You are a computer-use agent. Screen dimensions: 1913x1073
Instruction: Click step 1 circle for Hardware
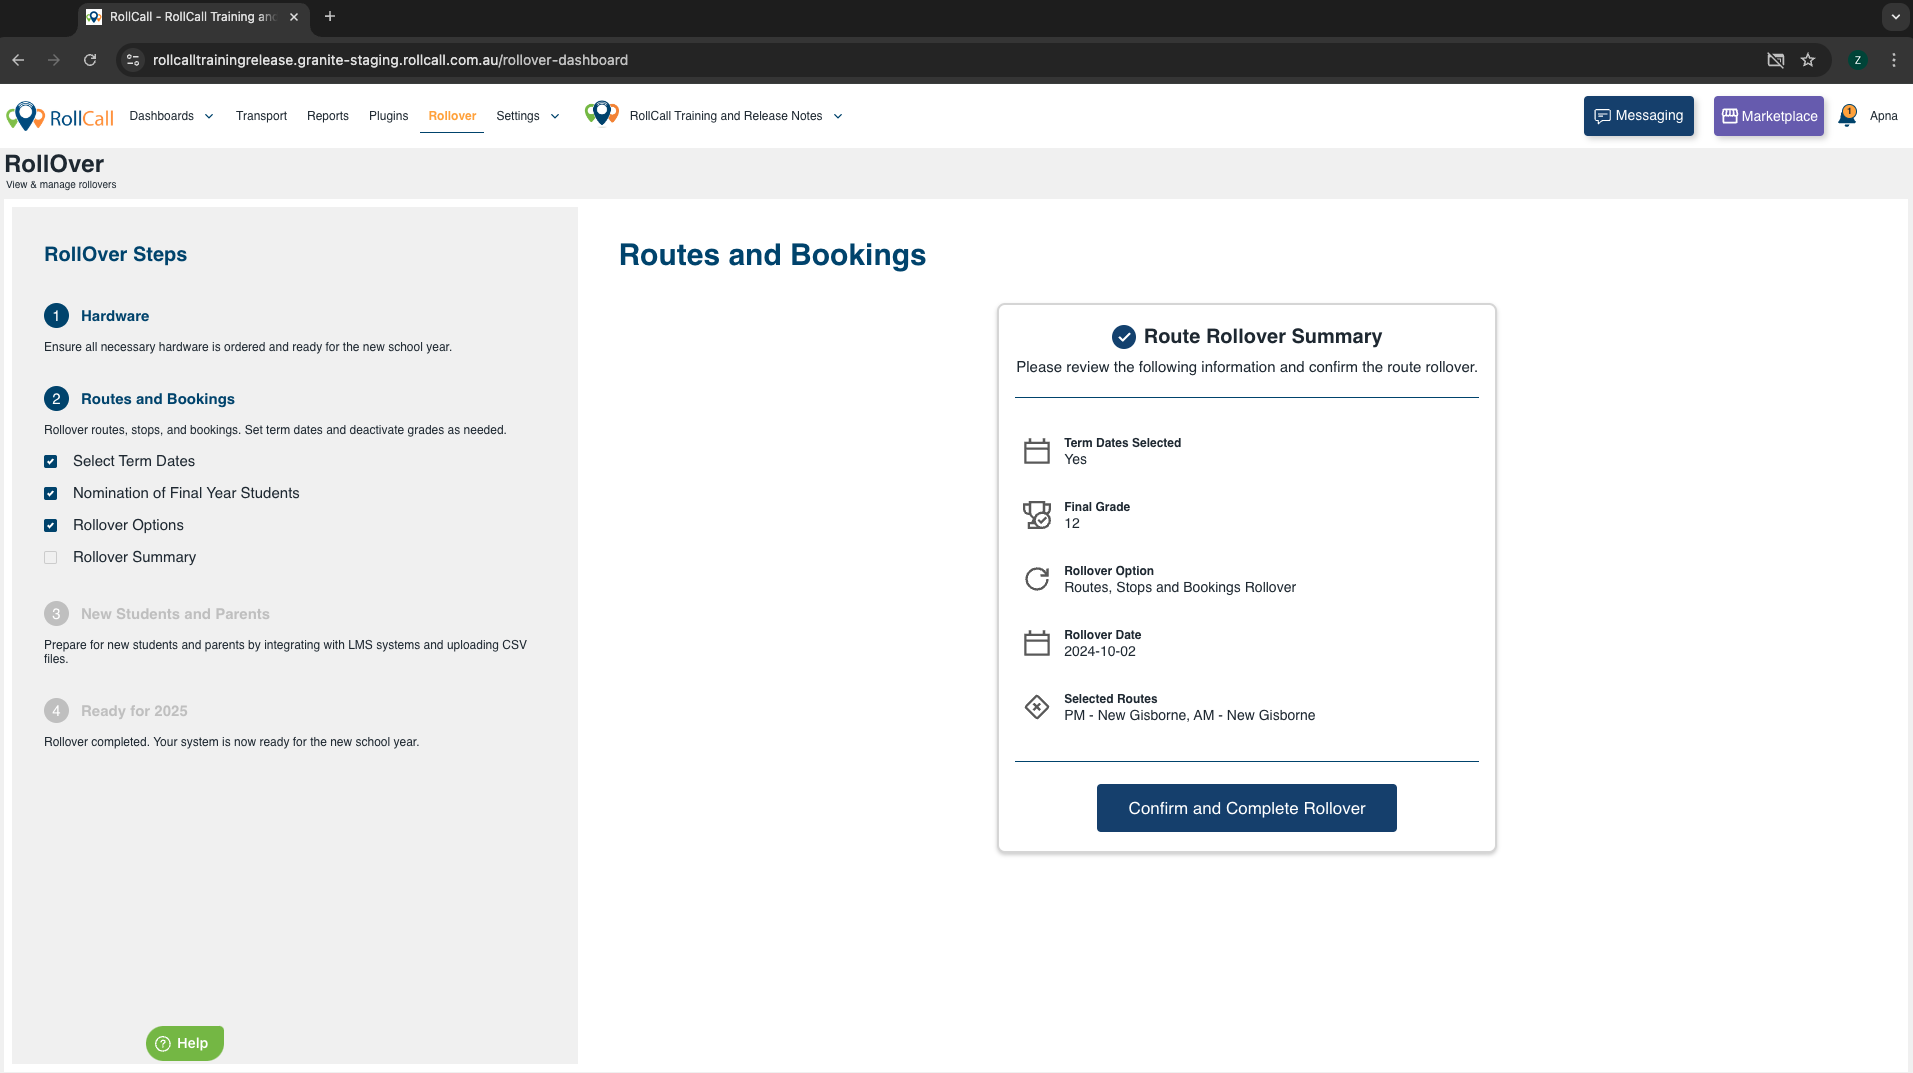(56, 316)
